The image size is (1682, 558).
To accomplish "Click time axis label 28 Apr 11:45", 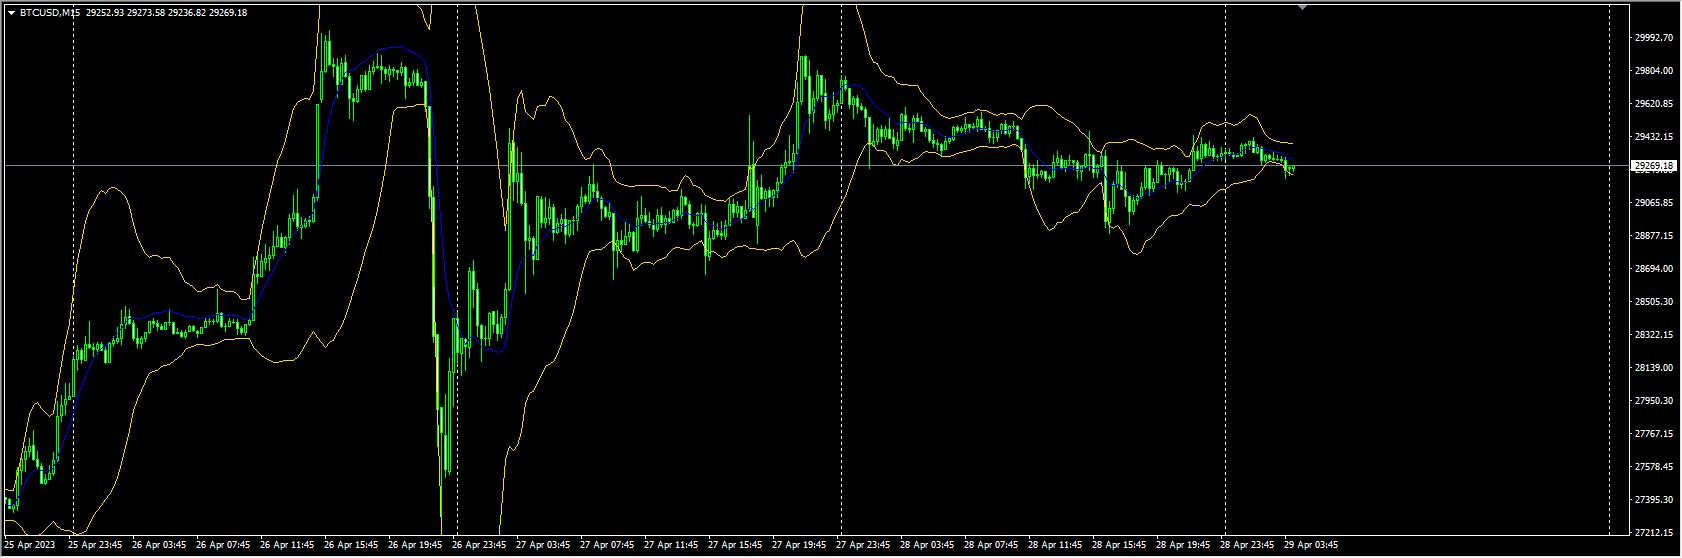I will (x=1056, y=546).
